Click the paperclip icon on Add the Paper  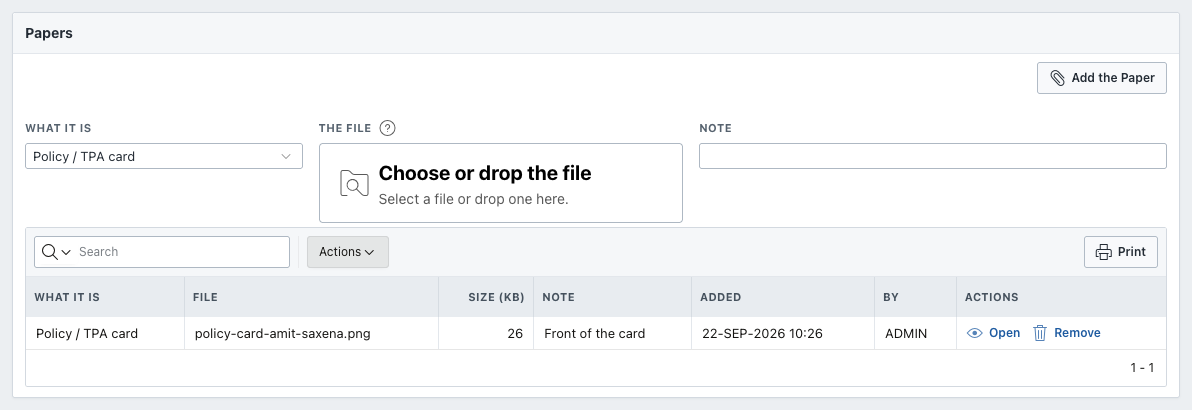click(1057, 78)
